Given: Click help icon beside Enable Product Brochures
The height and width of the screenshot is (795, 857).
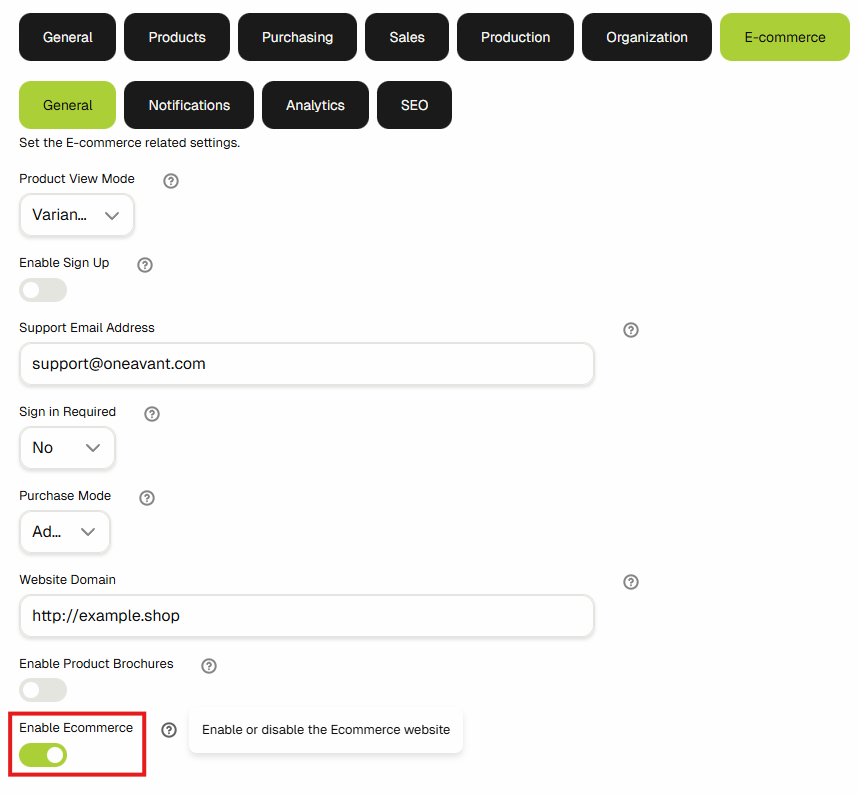Looking at the screenshot, I should 209,666.
